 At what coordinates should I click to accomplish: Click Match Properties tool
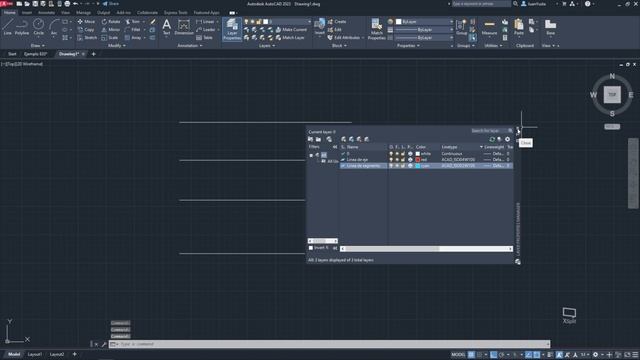(376, 29)
